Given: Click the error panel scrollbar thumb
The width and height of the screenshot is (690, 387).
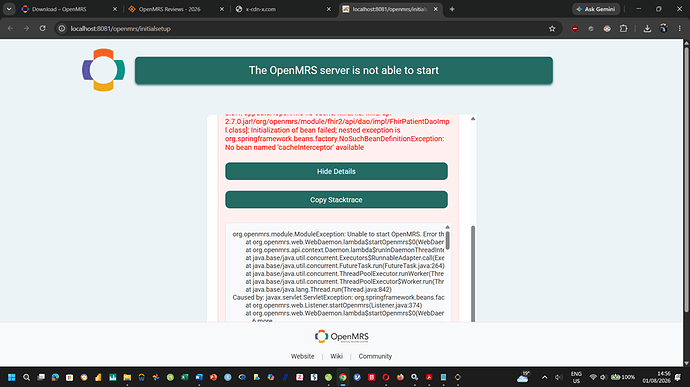Looking at the screenshot, I should 473,273.
